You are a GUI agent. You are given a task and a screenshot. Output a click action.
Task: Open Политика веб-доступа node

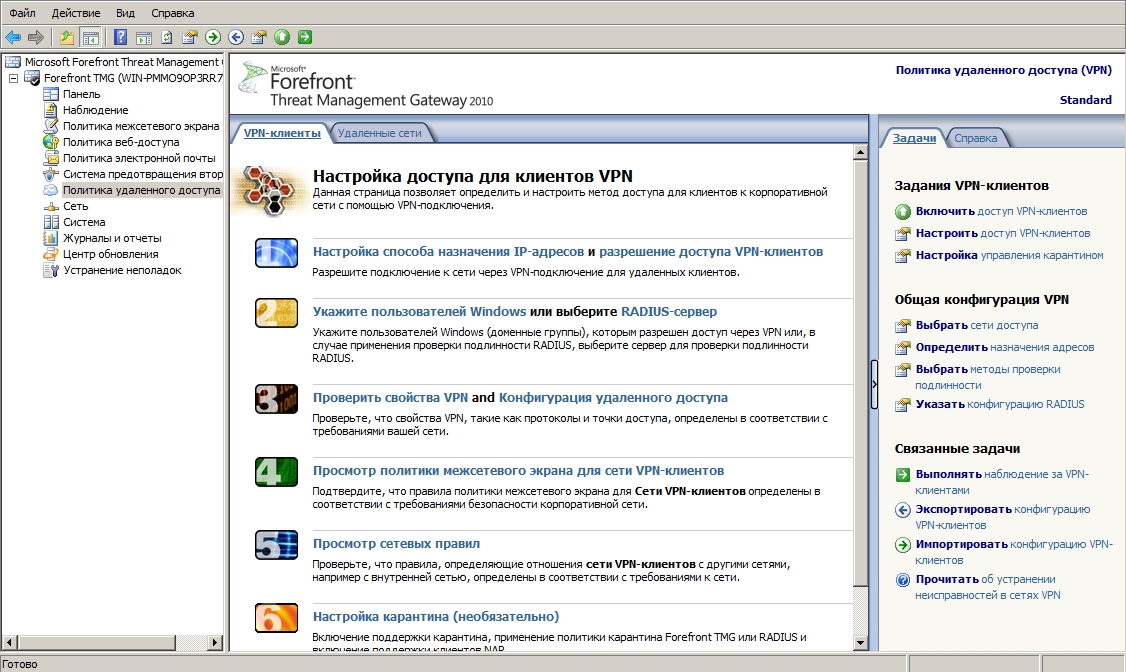point(121,142)
